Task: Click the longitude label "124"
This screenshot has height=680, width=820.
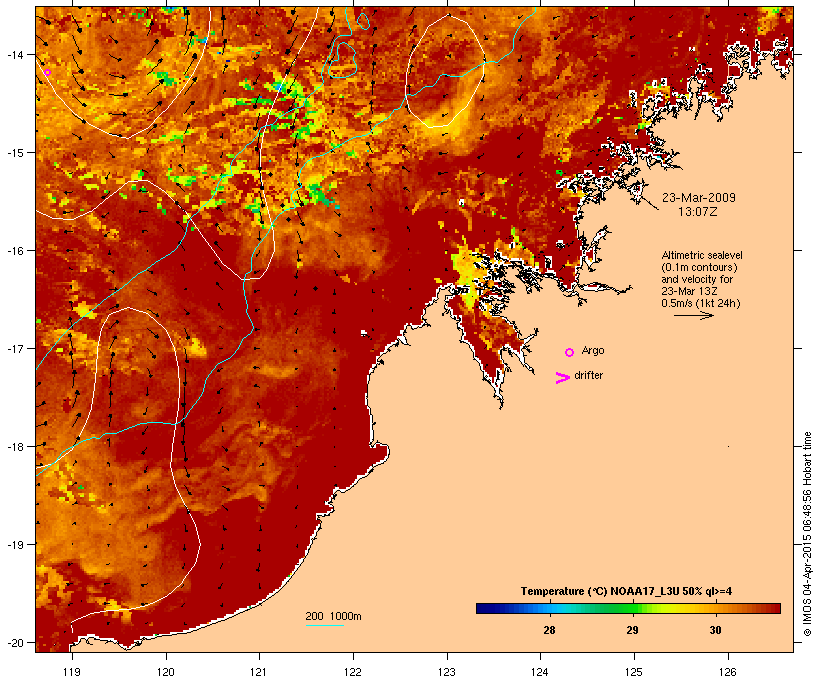Action: tap(541, 672)
